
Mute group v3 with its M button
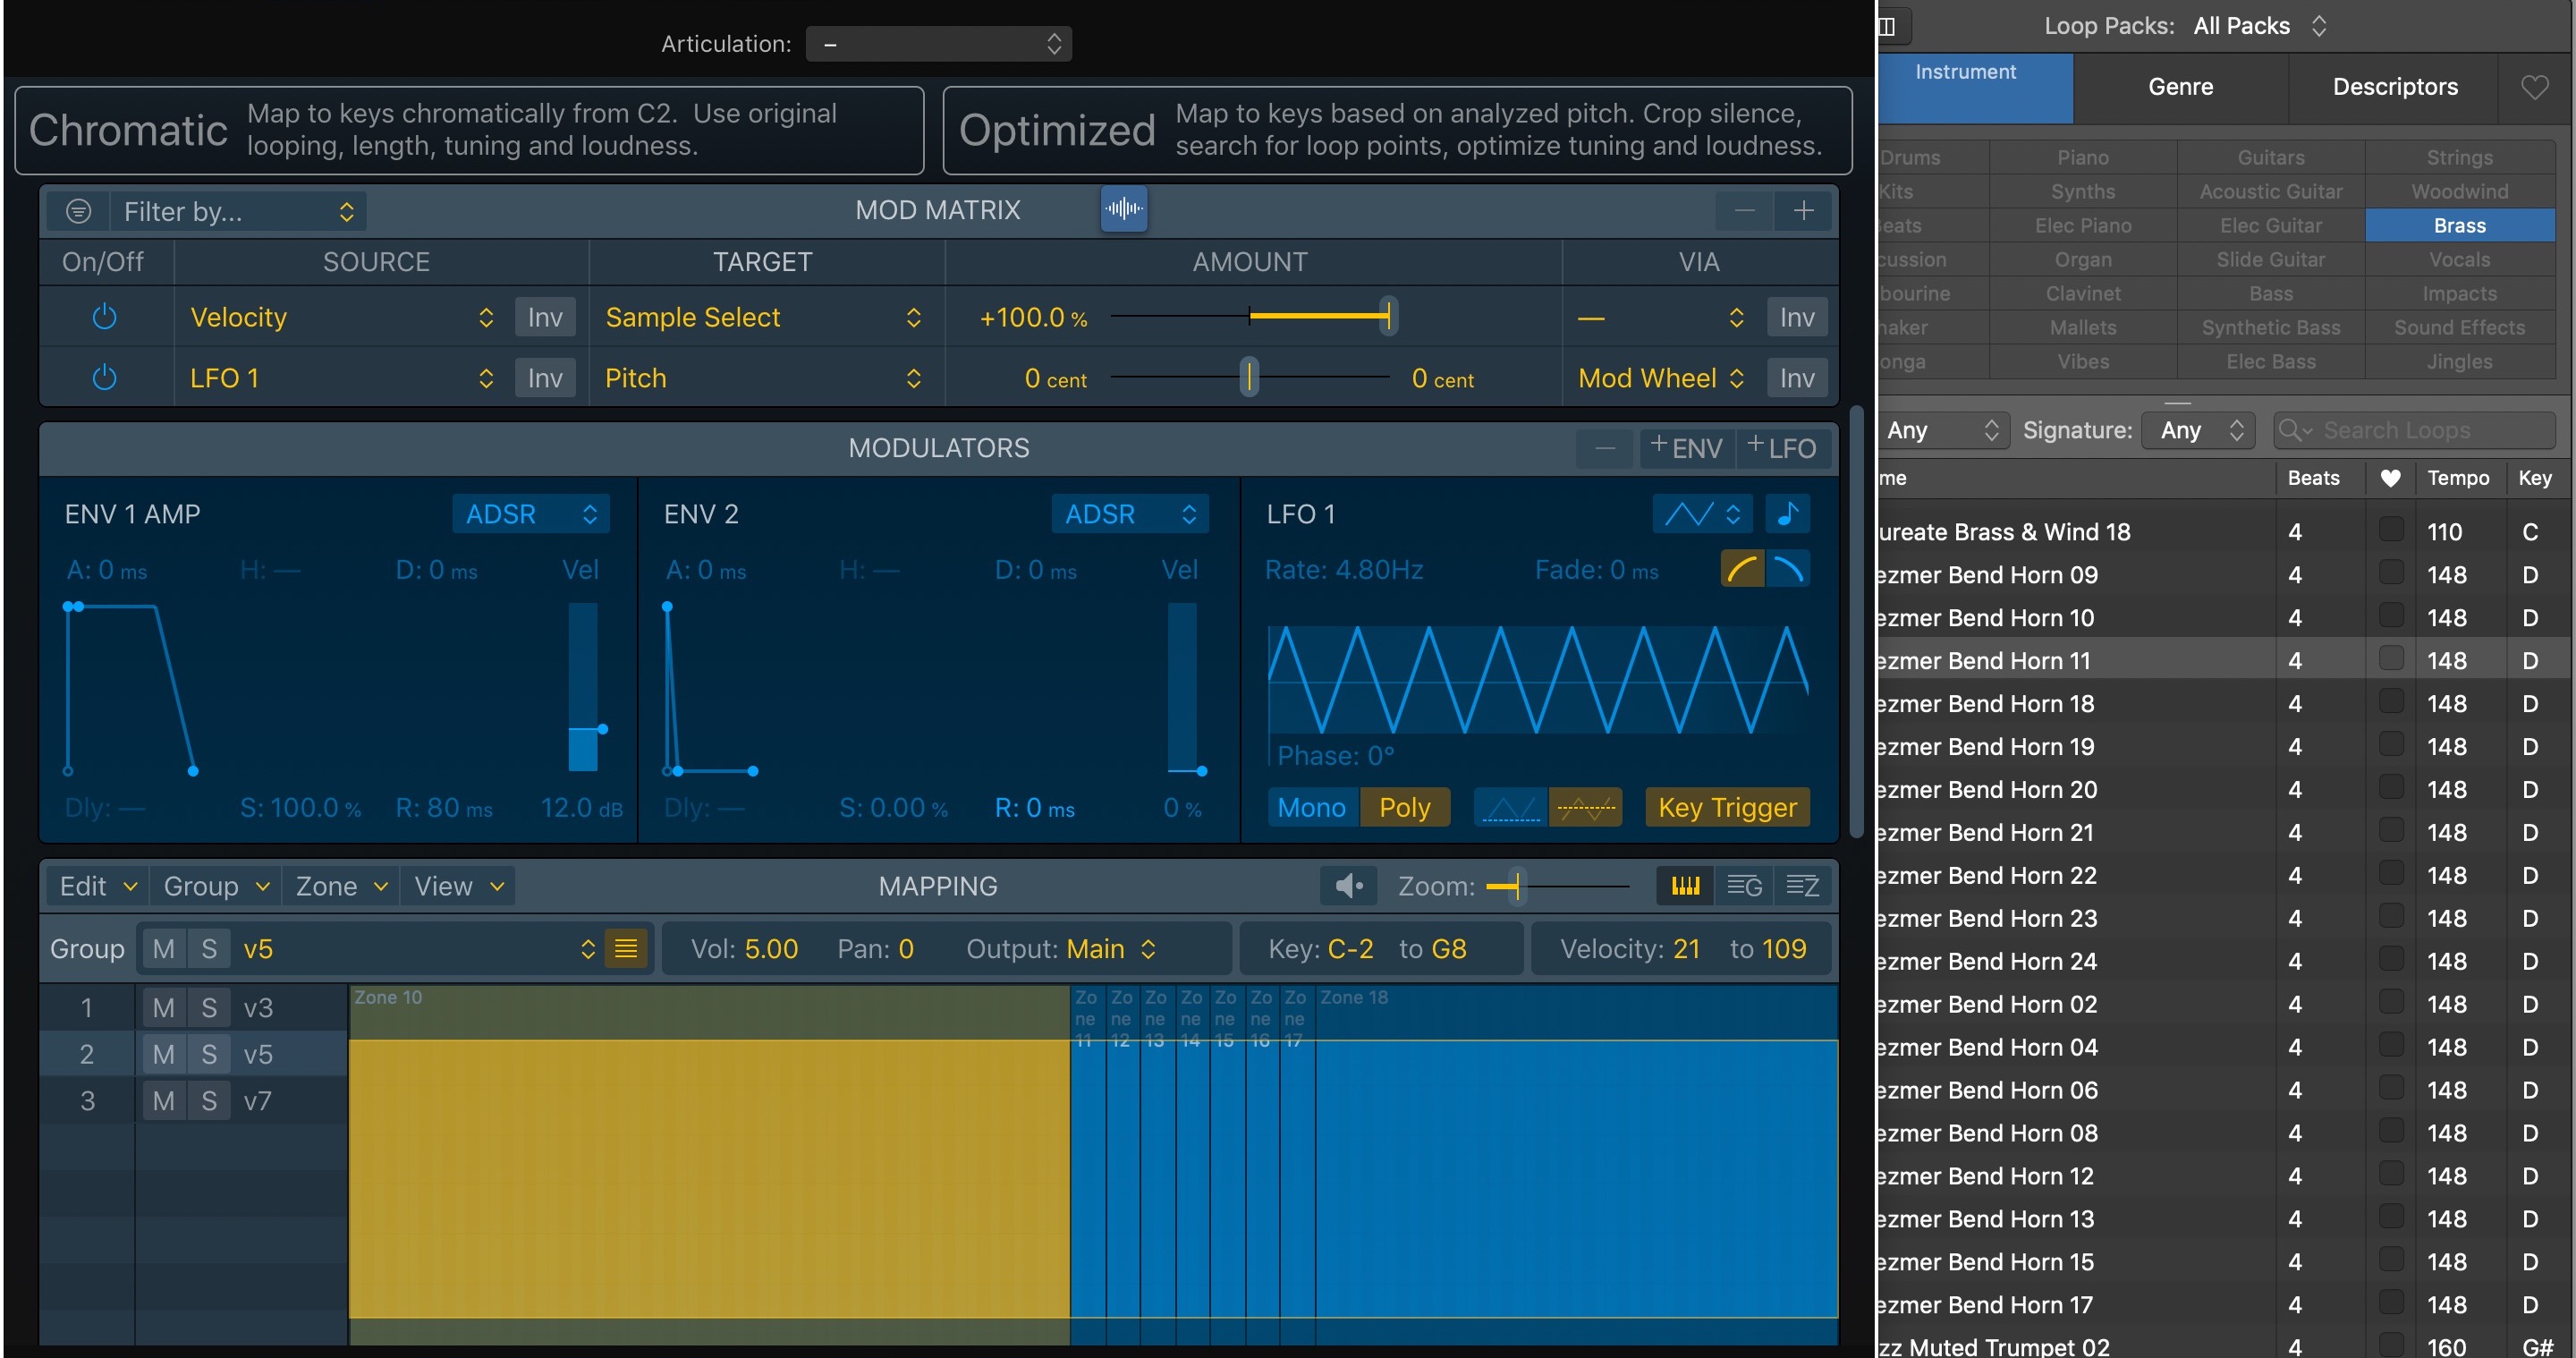[163, 1008]
